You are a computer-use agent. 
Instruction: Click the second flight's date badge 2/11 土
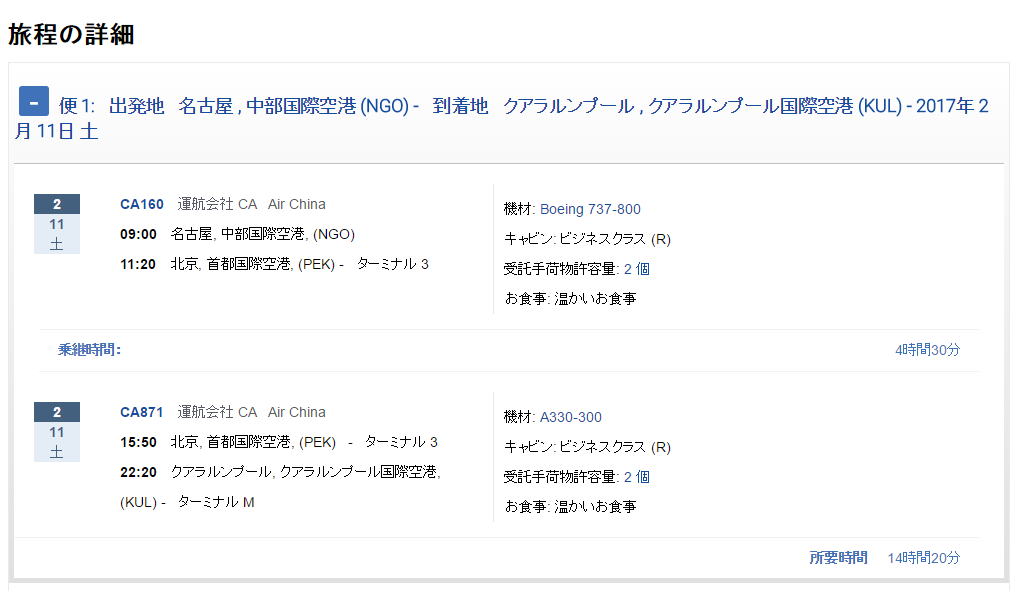pos(57,432)
